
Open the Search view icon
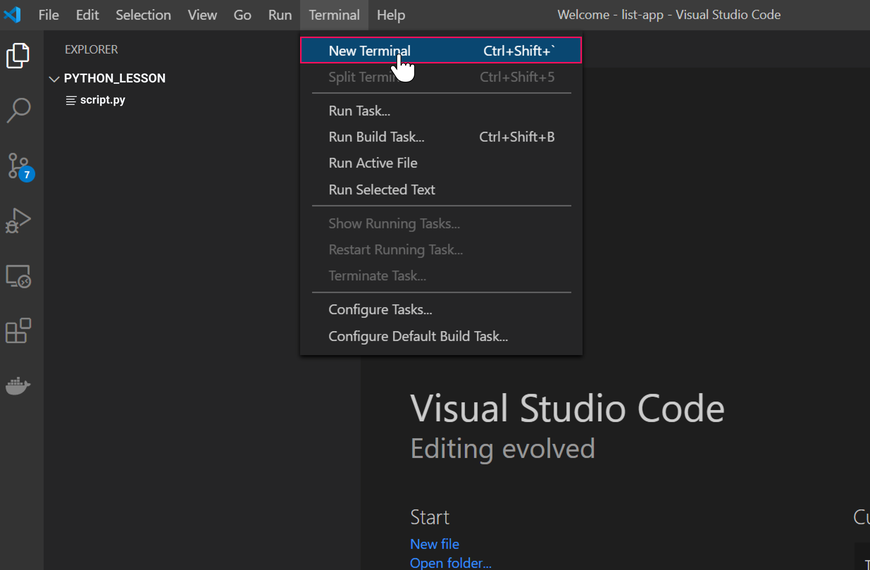pyautogui.click(x=18, y=110)
